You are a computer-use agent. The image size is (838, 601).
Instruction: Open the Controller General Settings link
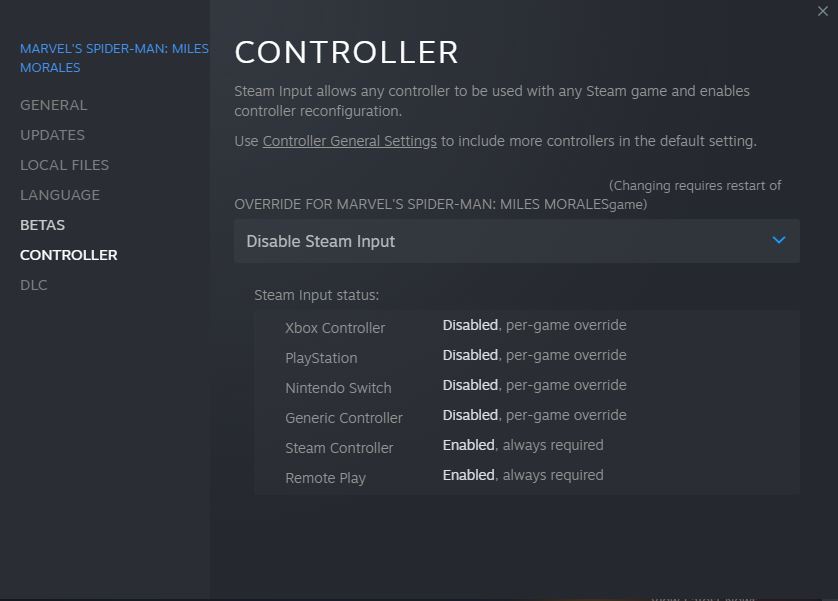pos(349,141)
